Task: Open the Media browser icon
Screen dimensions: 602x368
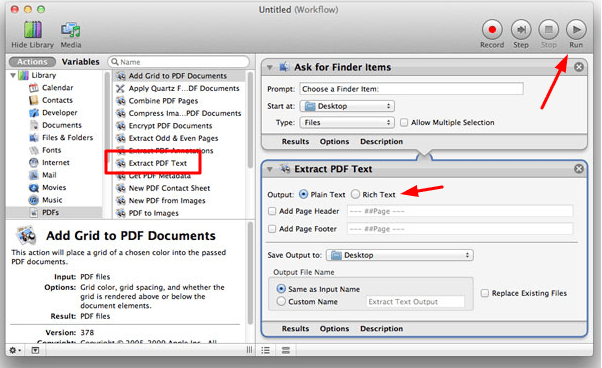Action: (x=71, y=30)
